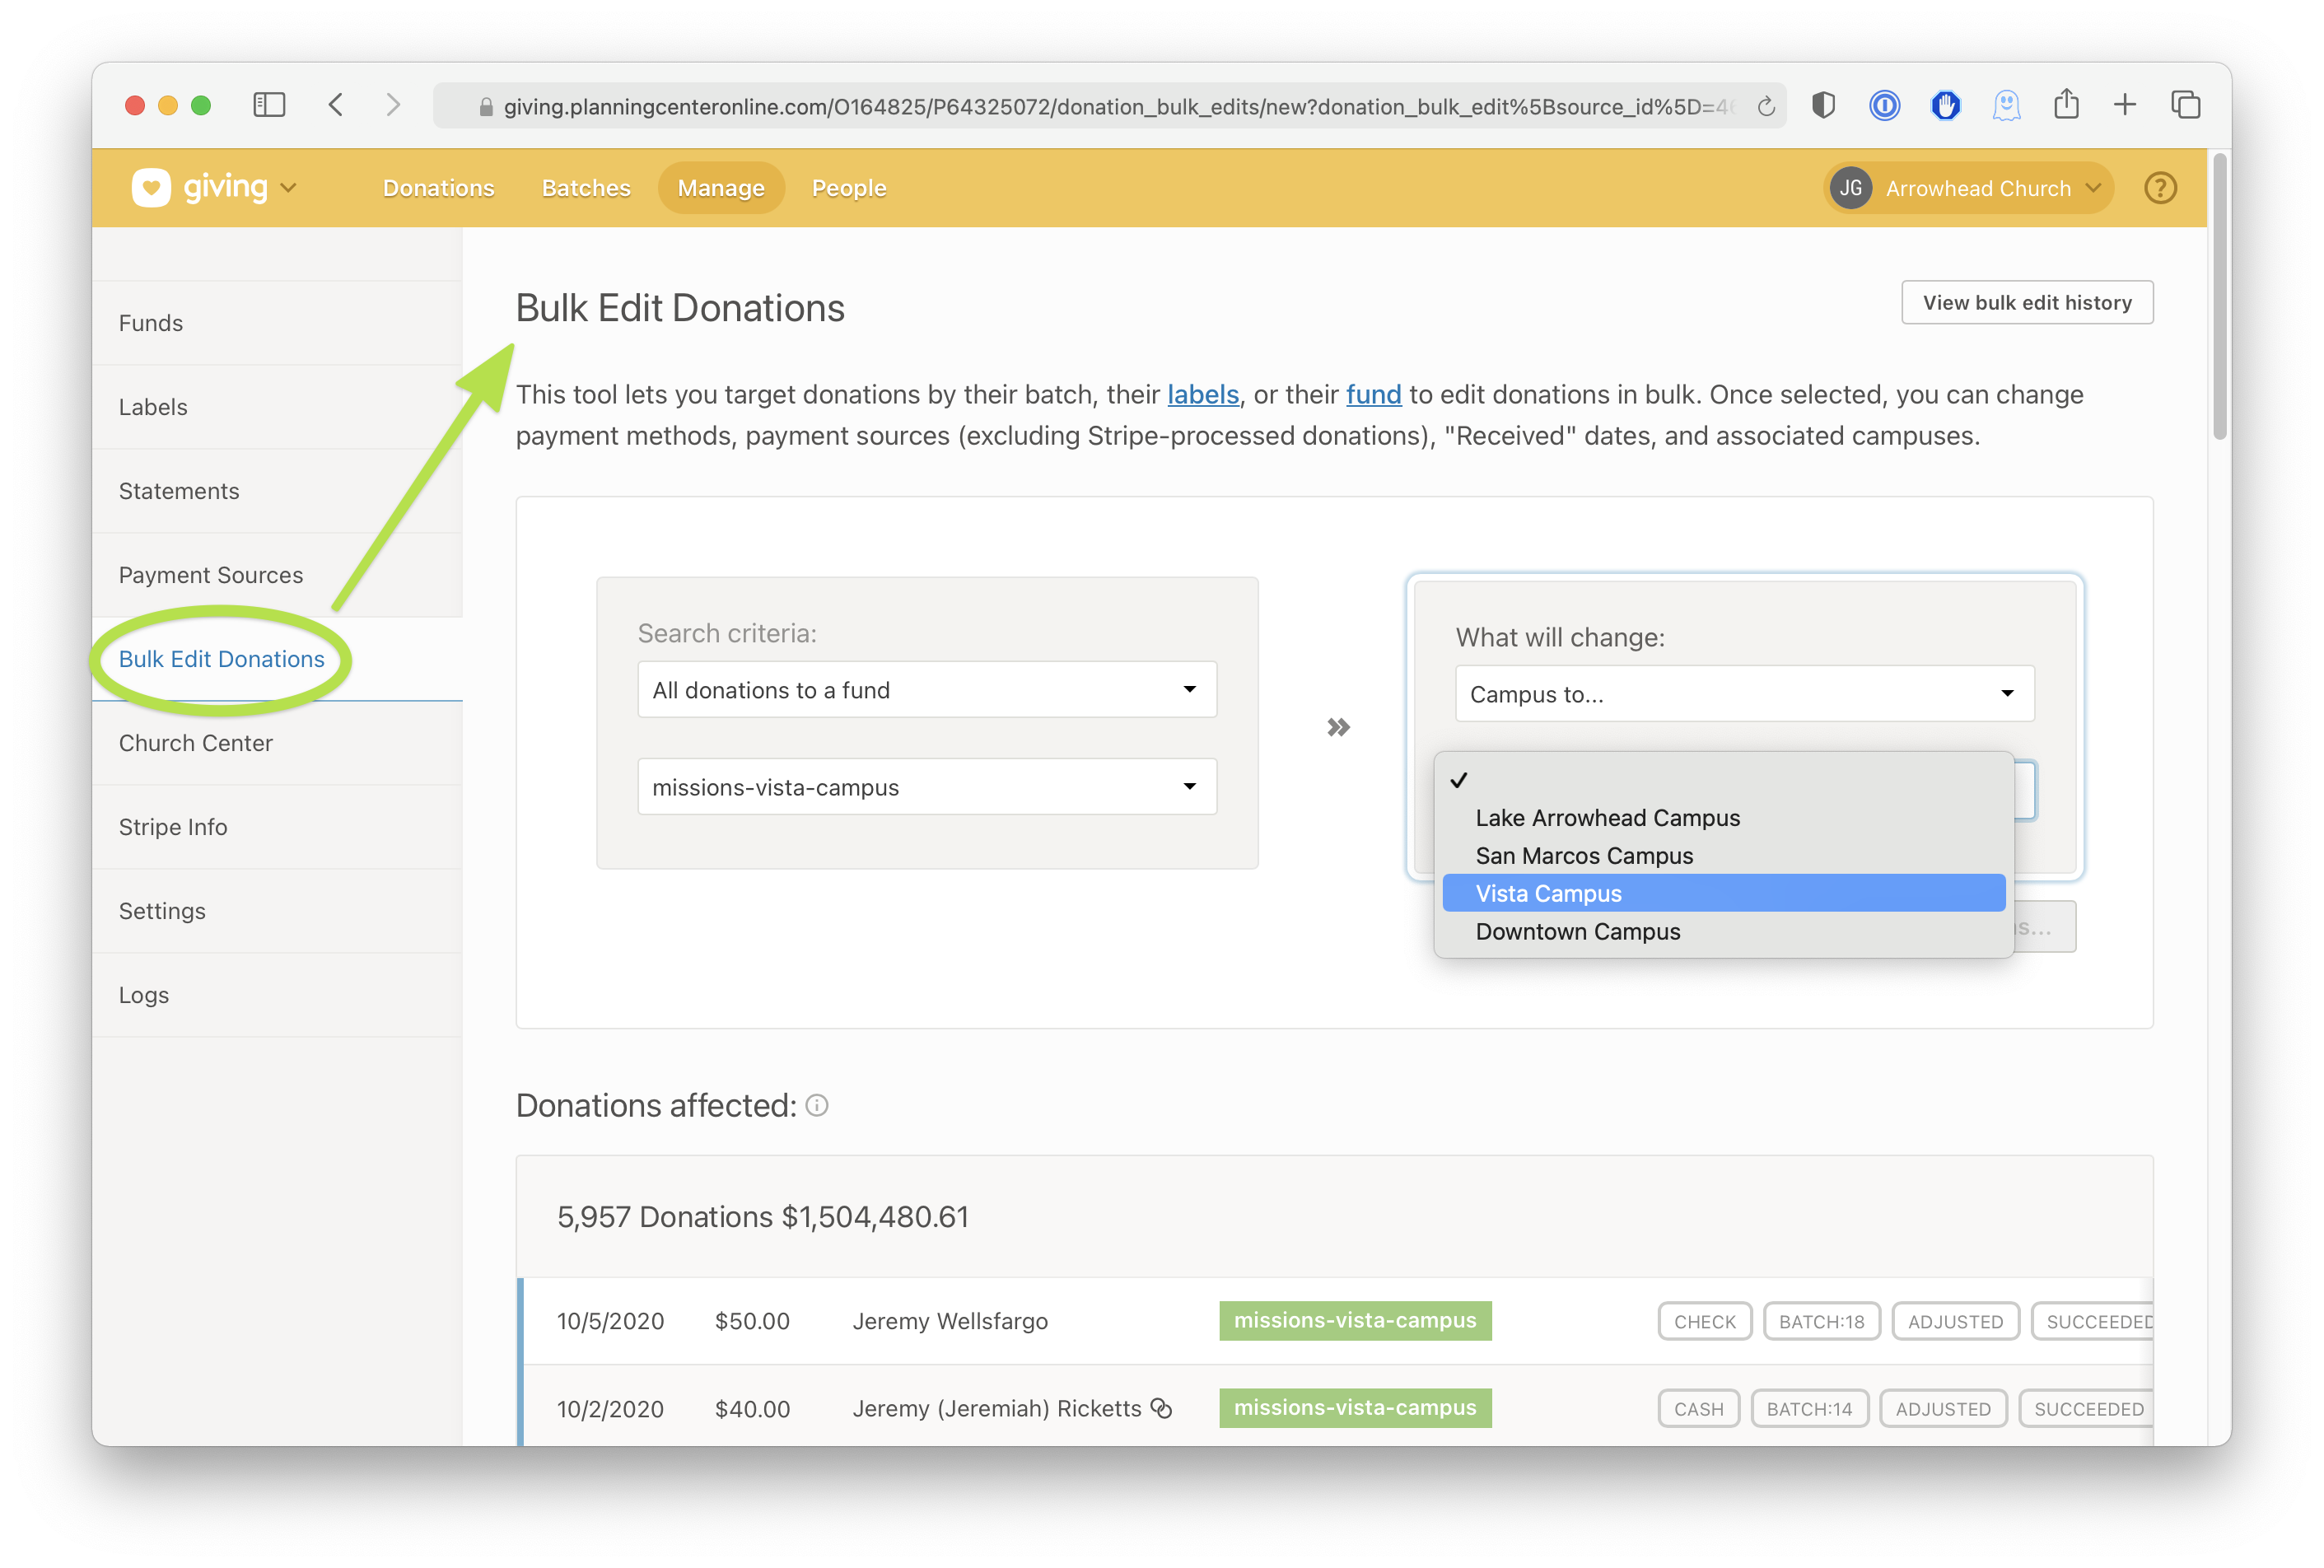2324x1568 pixels.
Task: Open Payment Sources in the sidebar
Action: click(x=211, y=575)
